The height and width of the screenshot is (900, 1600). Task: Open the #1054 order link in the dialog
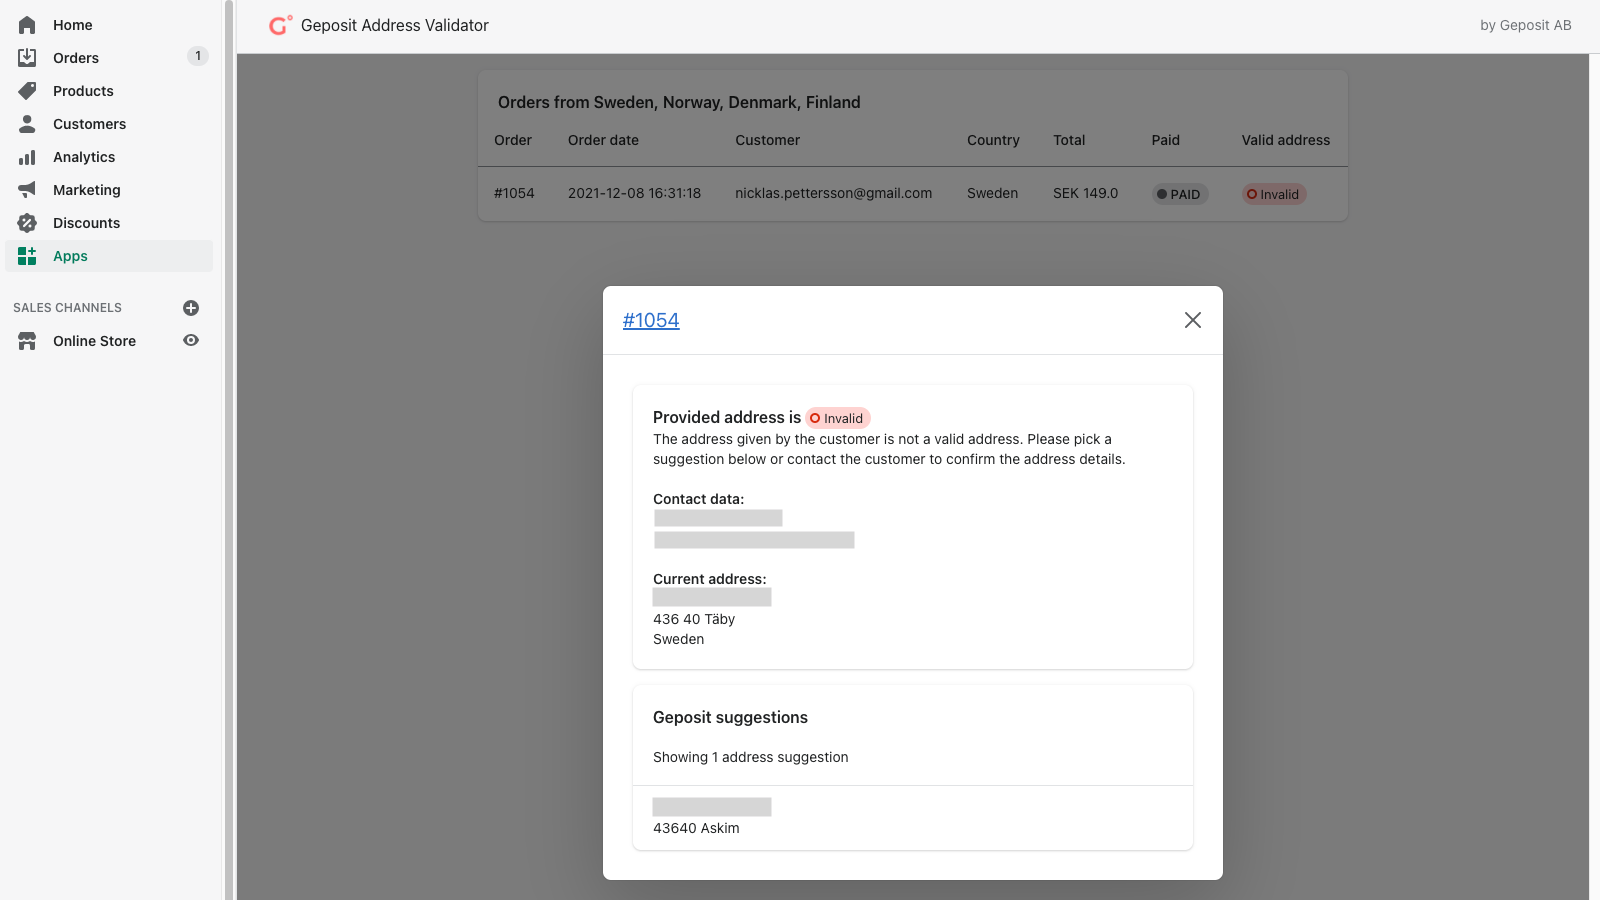651,320
